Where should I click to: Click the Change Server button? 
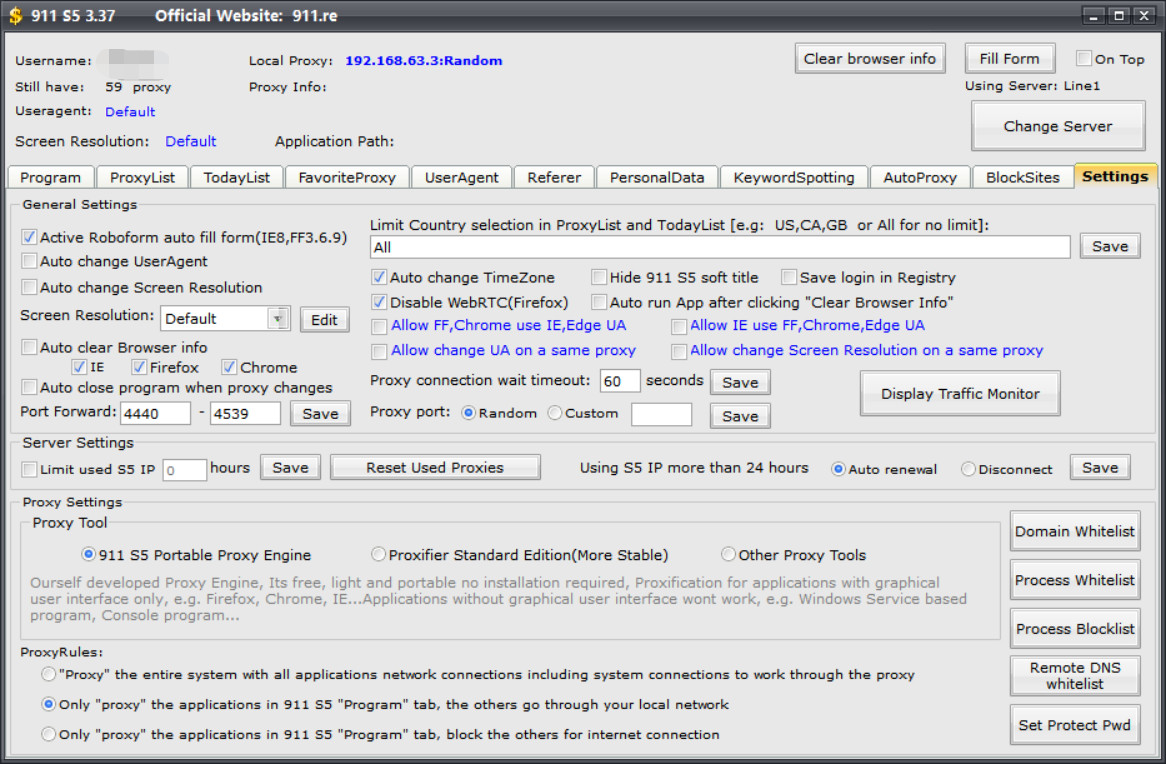(1058, 126)
